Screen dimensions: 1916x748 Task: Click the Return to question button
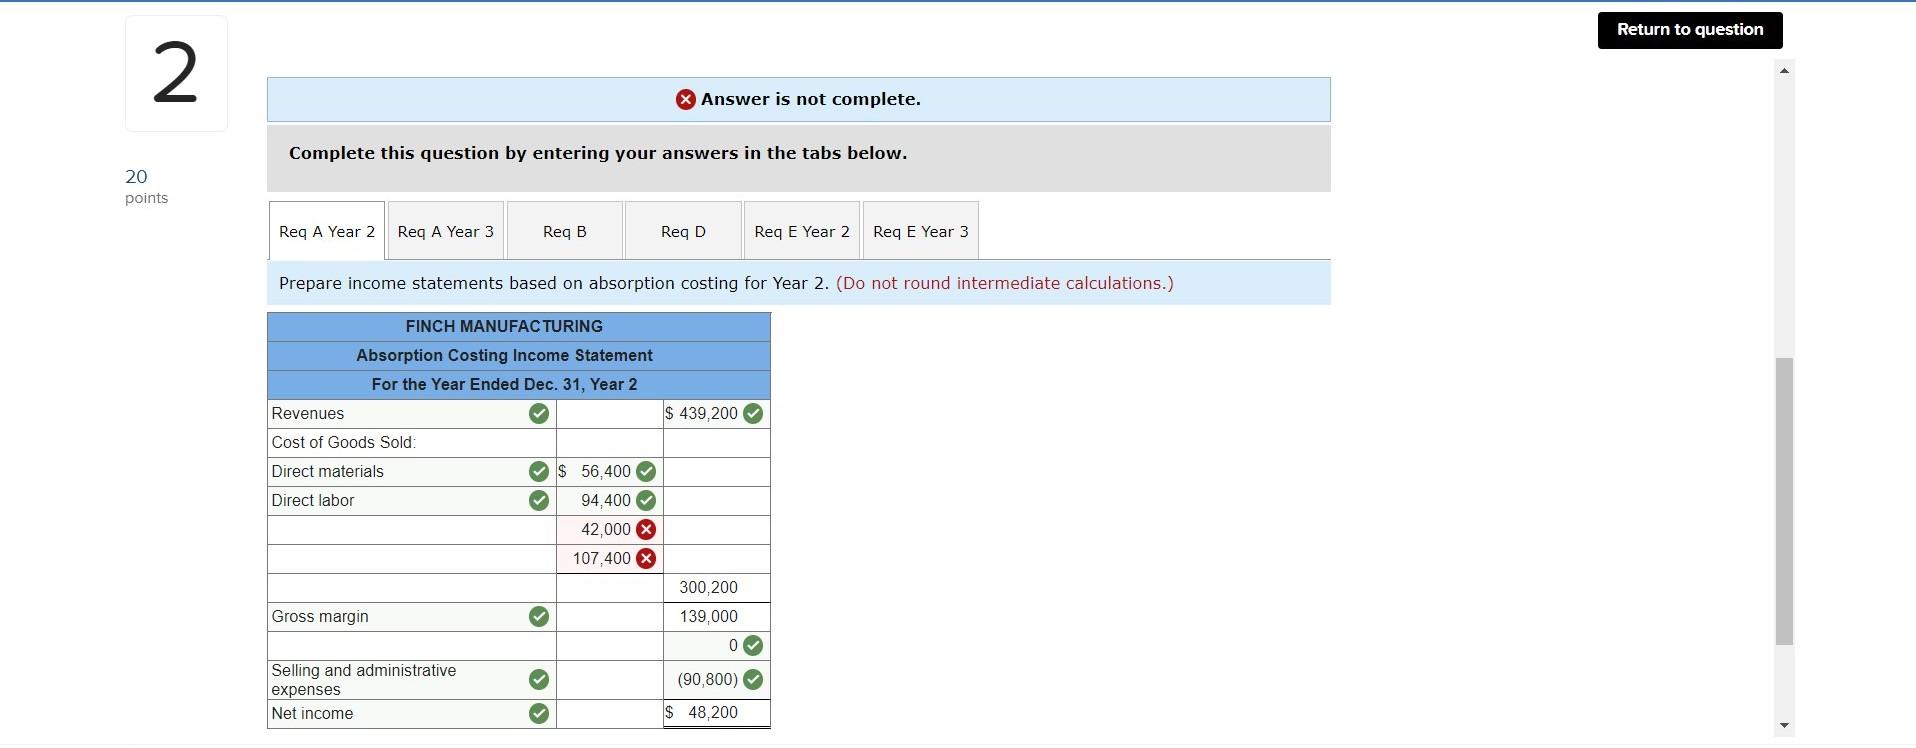(1690, 30)
